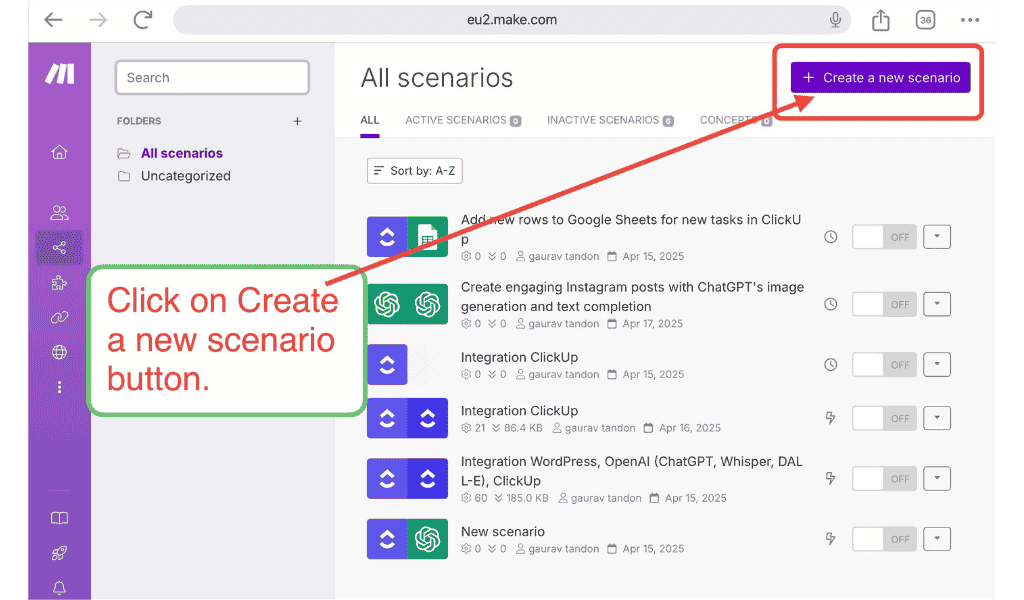Open the Notifications bell icon
This screenshot has height=600, width=1024.
(59, 588)
